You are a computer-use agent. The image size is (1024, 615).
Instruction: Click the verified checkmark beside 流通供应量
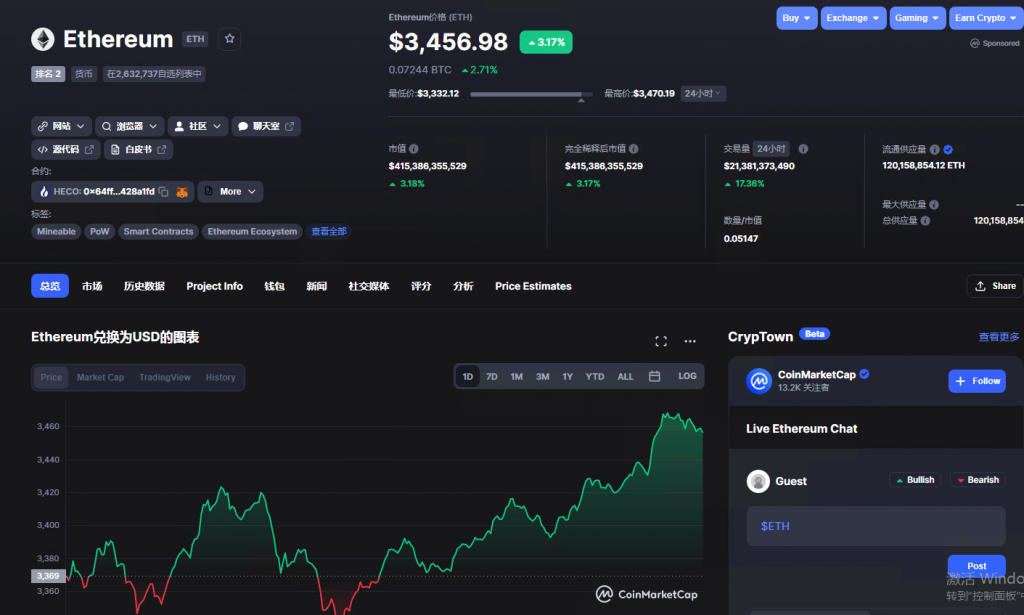[x=948, y=150]
